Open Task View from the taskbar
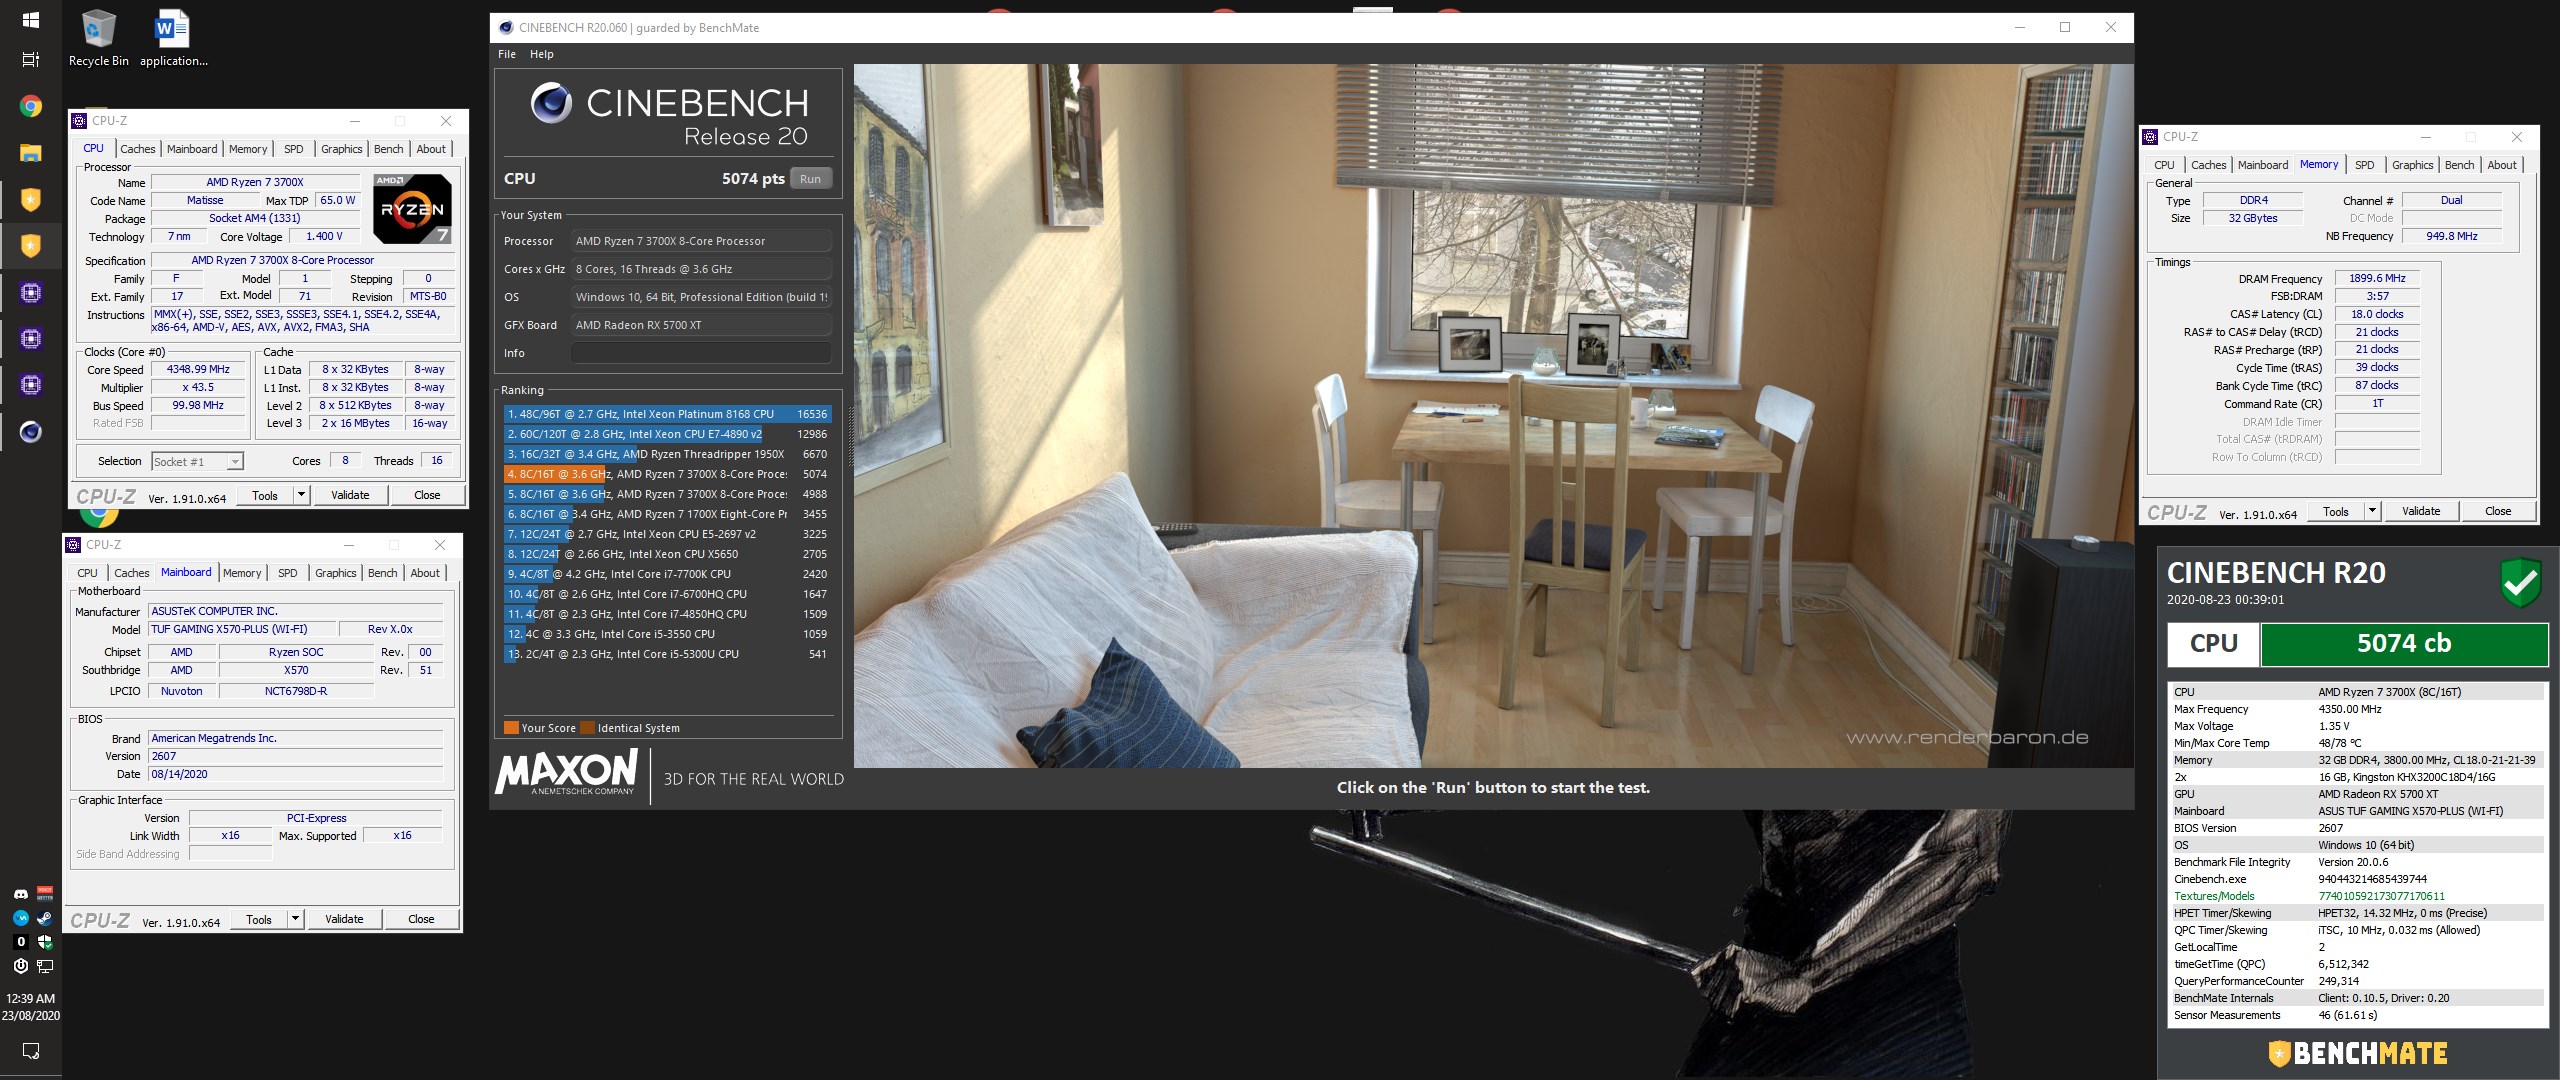This screenshot has height=1080, width=2560. click(30, 60)
